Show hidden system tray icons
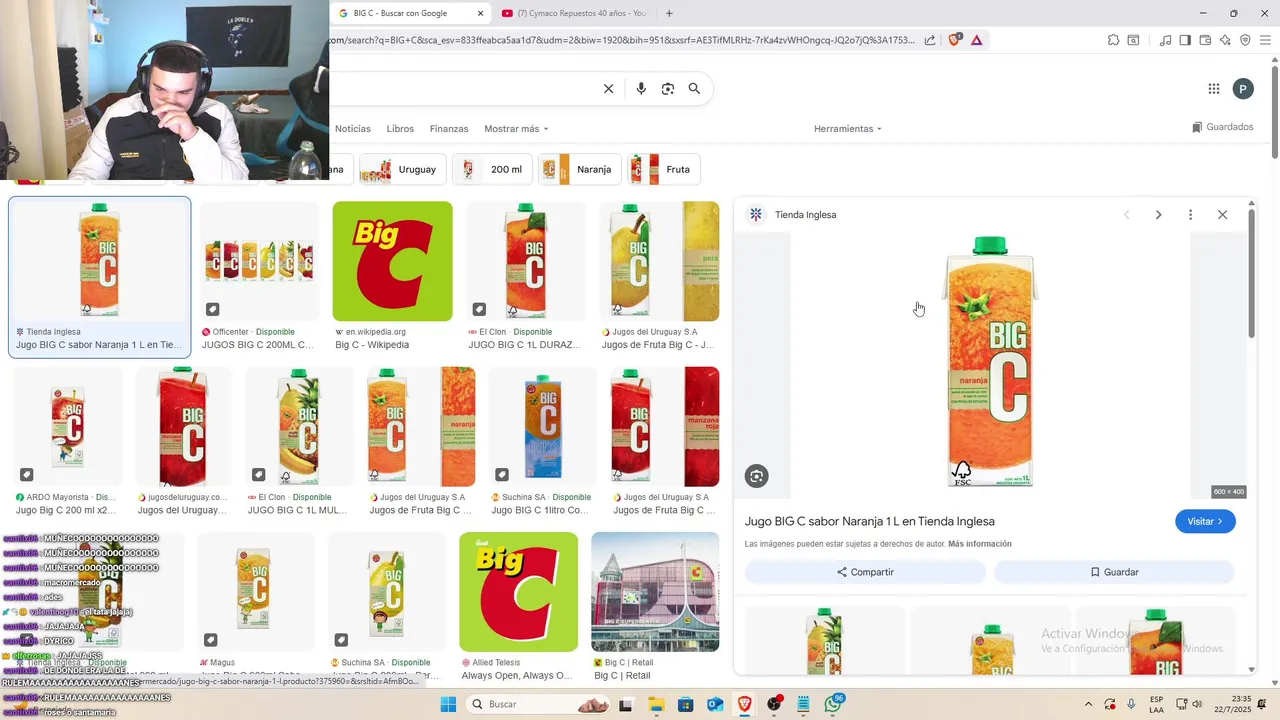1280x720 pixels. click(1089, 705)
